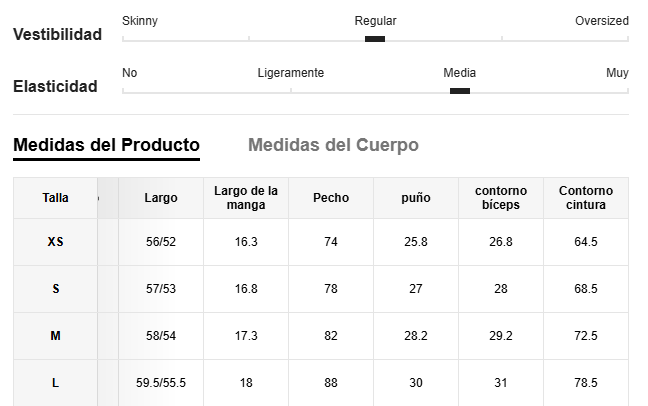This screenshot has height=406, width=648.
Task: Select the L size row label
Action: 55,383
